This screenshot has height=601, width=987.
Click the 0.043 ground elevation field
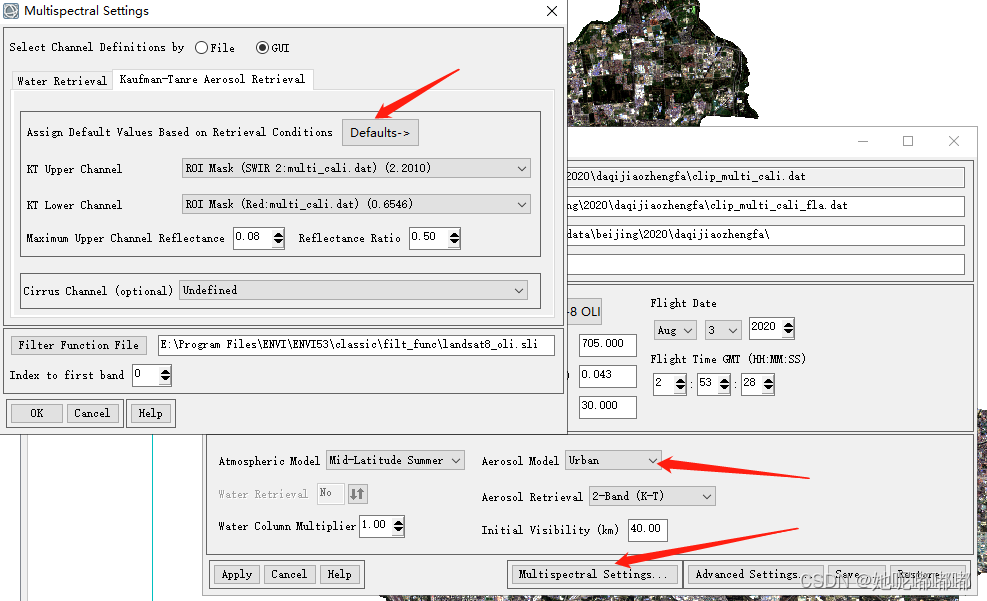pos(607,376)
